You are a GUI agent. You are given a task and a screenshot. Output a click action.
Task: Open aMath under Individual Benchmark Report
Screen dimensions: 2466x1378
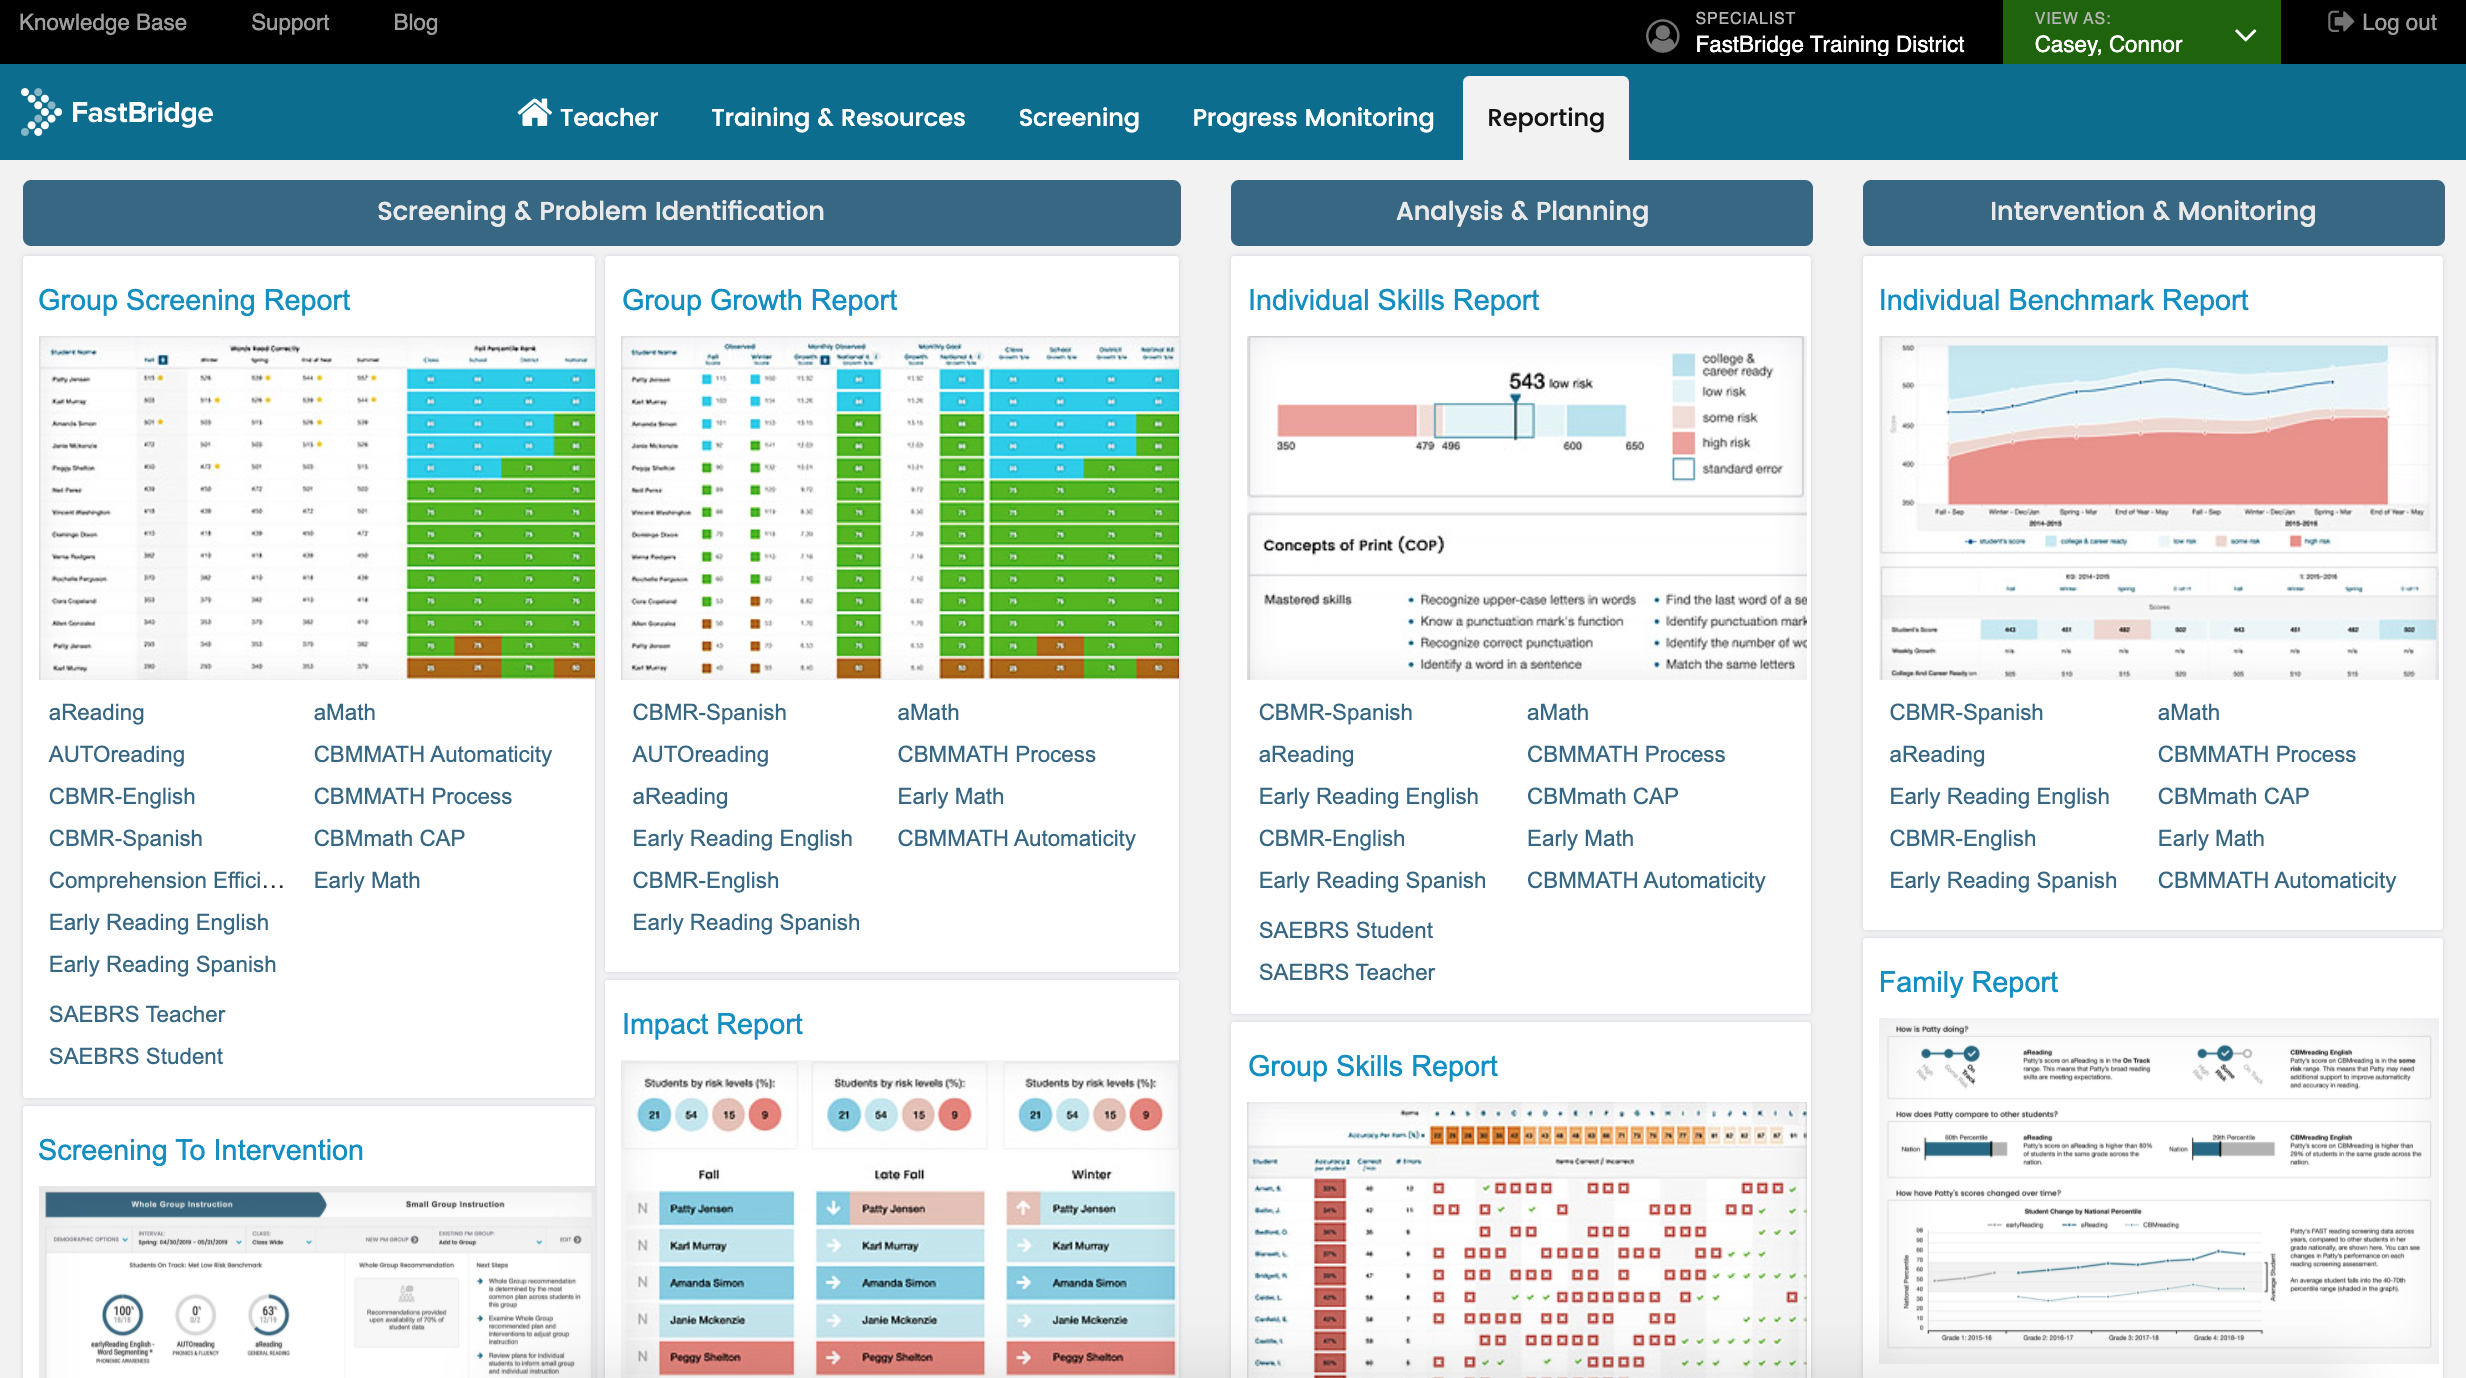pyautogui.click(x=2188, y=713)
